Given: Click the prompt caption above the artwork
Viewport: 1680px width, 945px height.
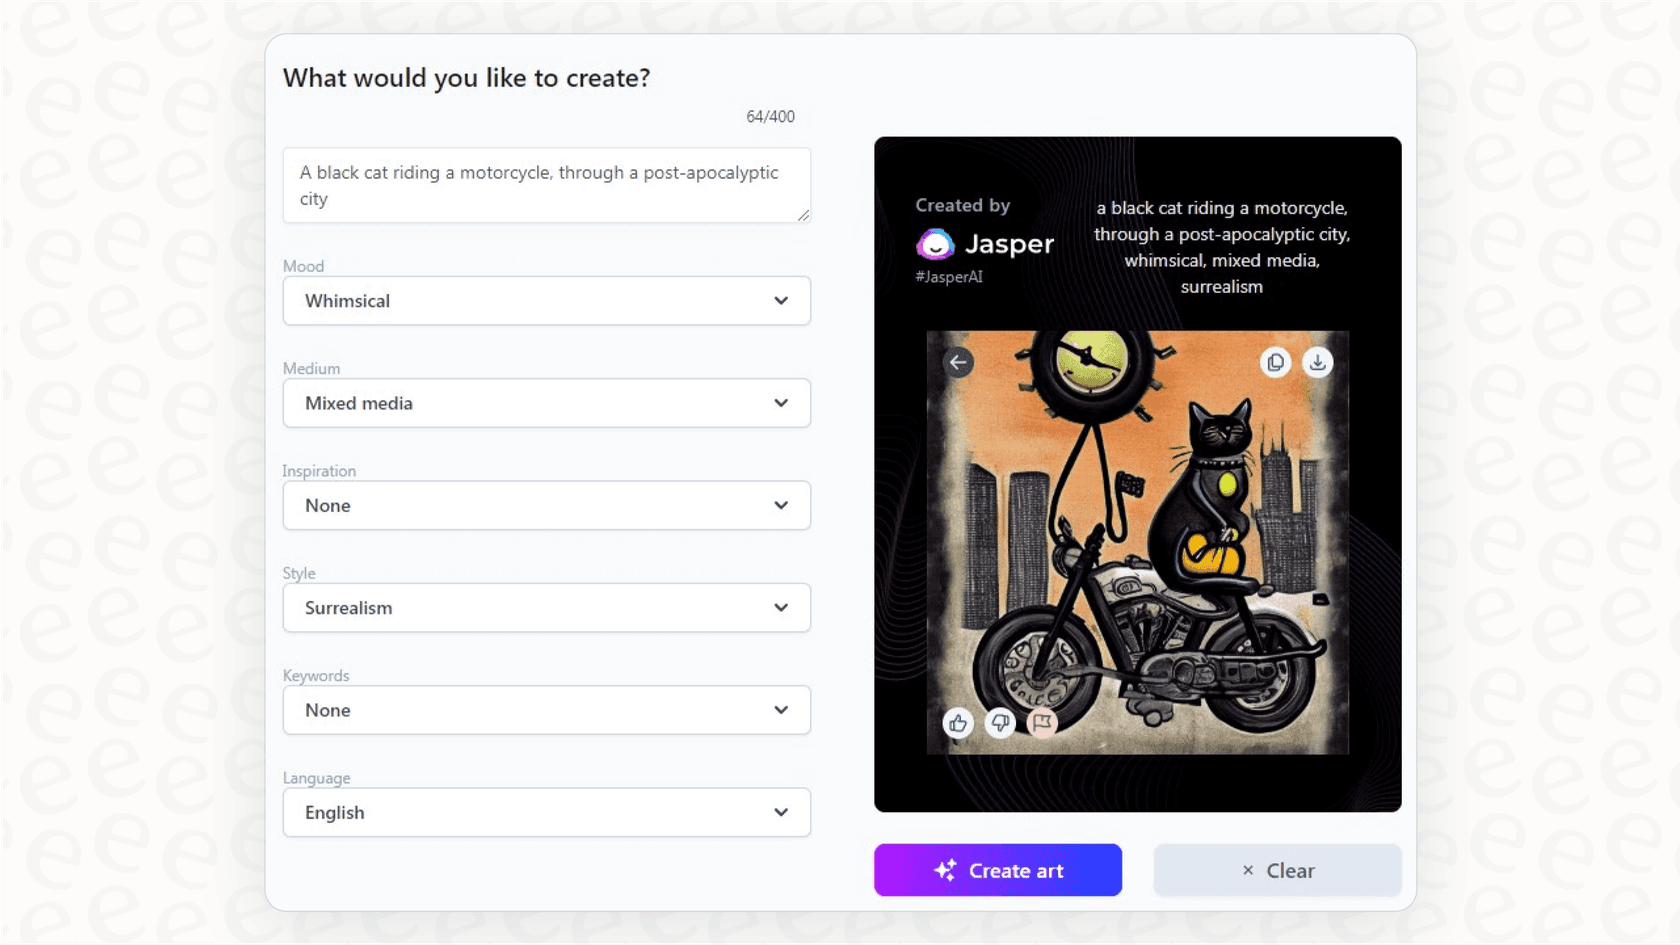Looking at the screenshot, I should click(x=1221, y=247).
